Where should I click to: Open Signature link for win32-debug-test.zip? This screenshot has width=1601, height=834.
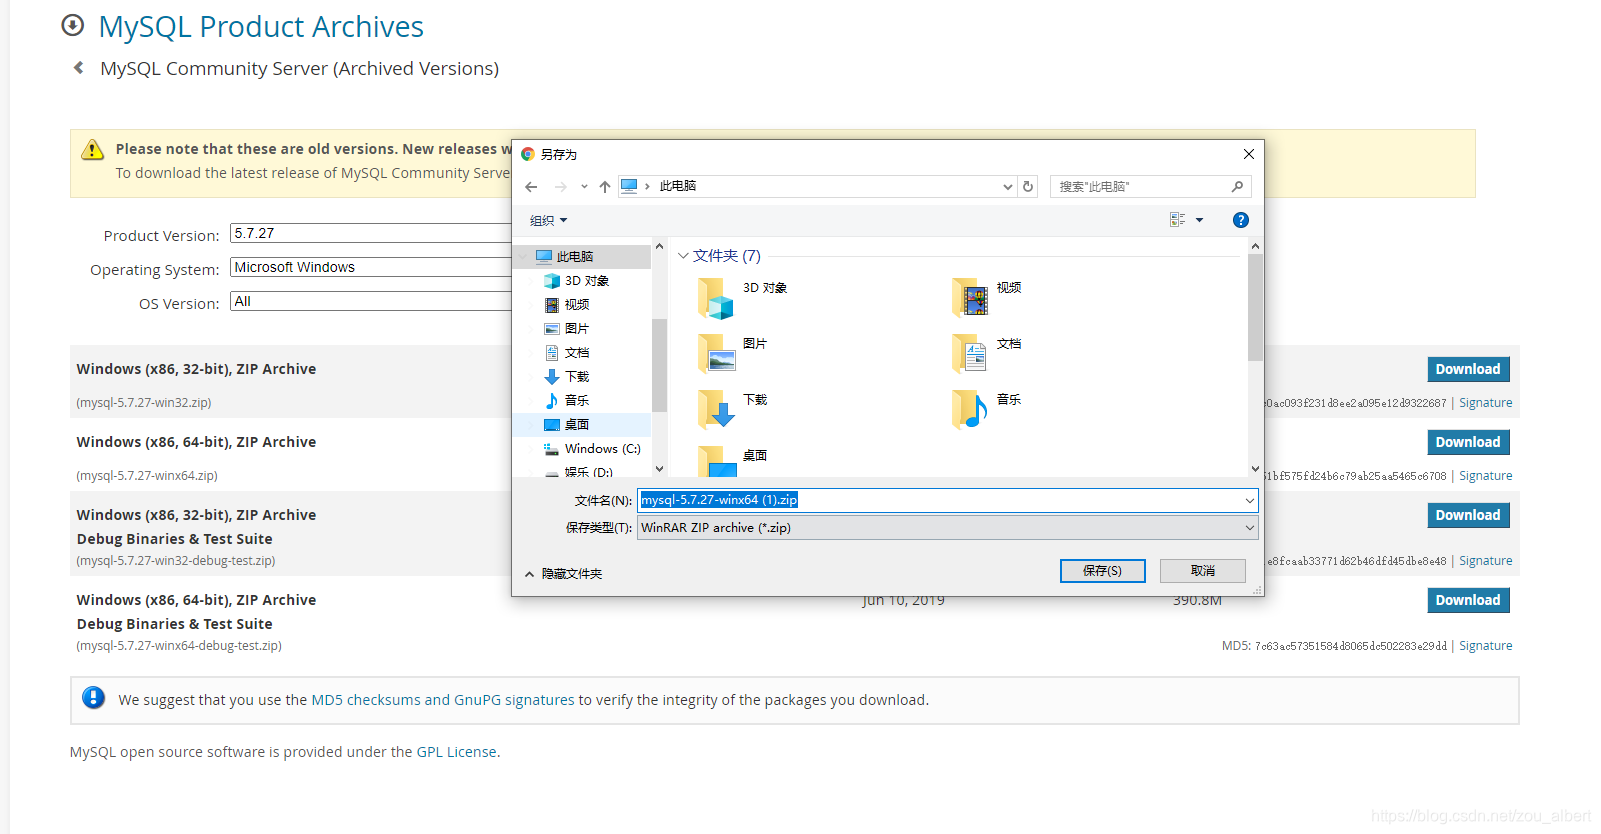(x=1485, y=561)
